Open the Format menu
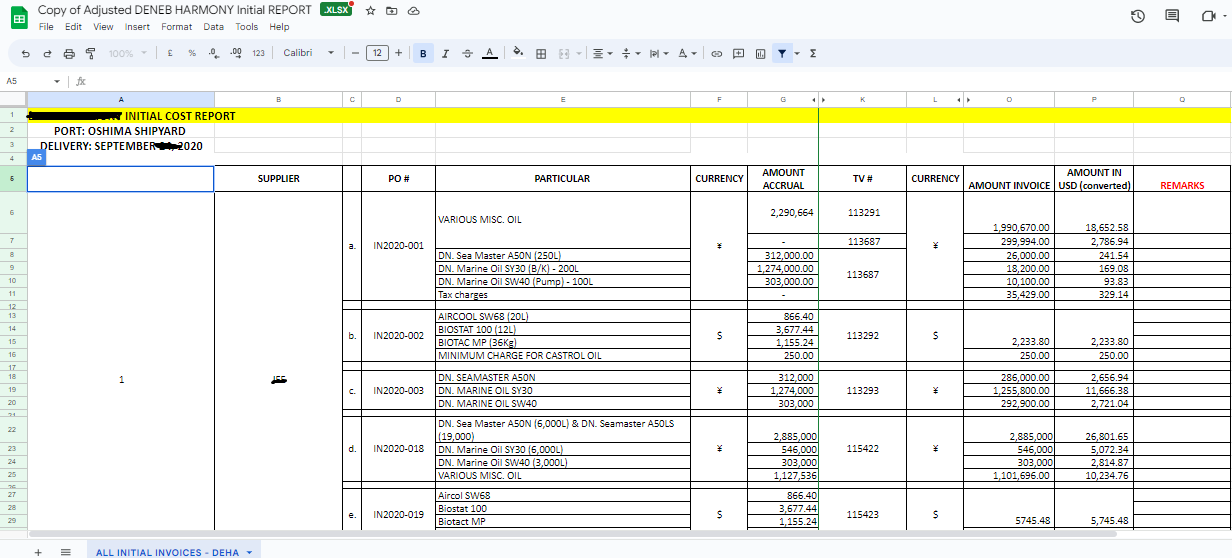The width and height of the screenshot is (1232, 558). (176, 27)
